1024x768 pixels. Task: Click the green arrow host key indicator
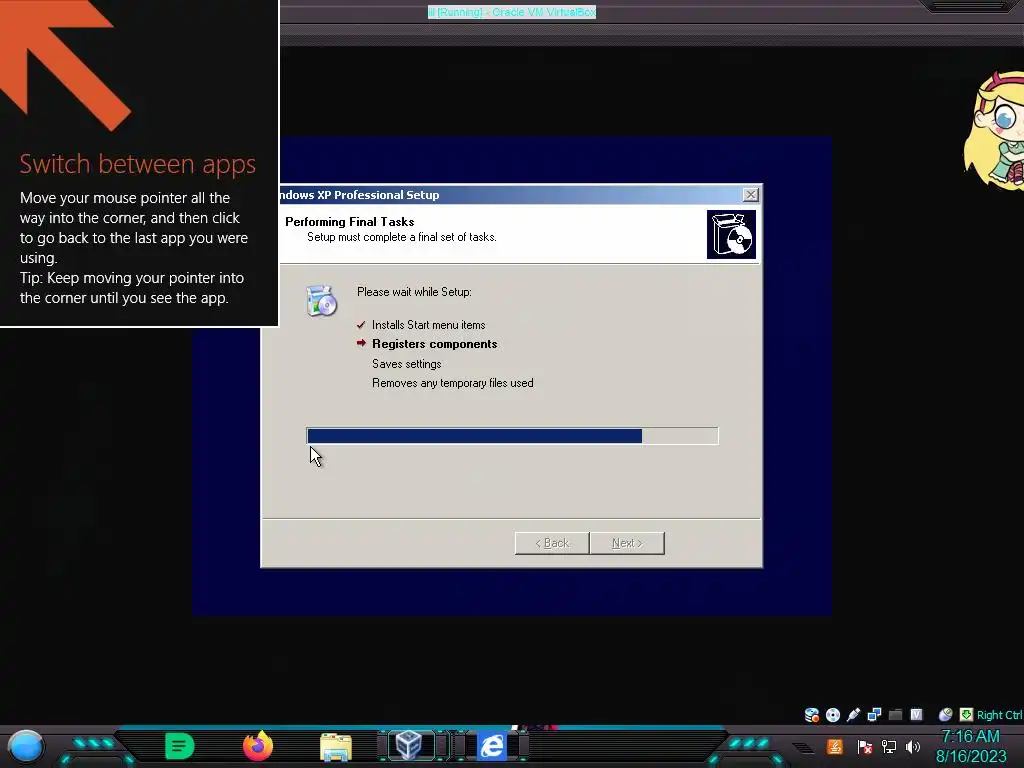tap(966, 714)
